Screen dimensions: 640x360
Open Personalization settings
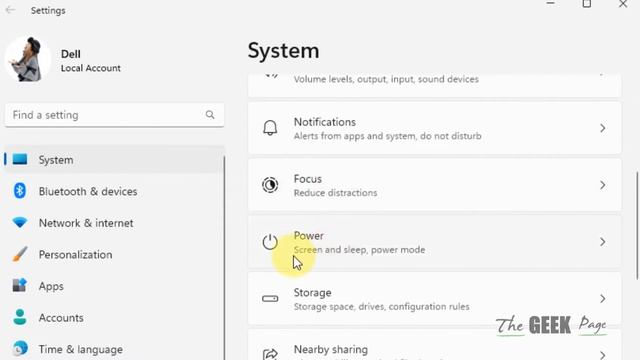coord(114,254)
